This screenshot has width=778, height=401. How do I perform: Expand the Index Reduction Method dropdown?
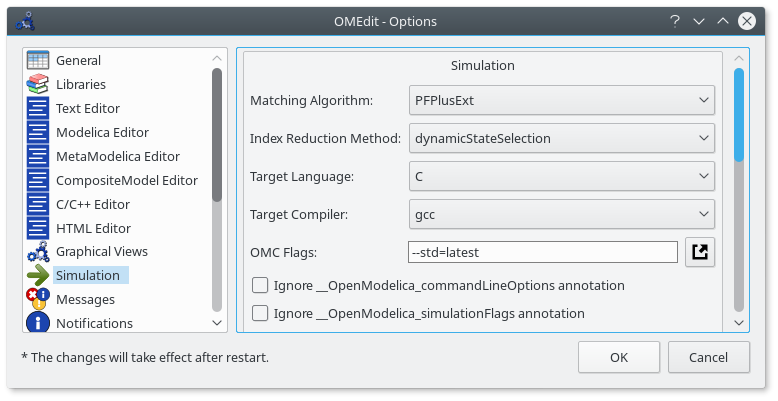(561, 138)
